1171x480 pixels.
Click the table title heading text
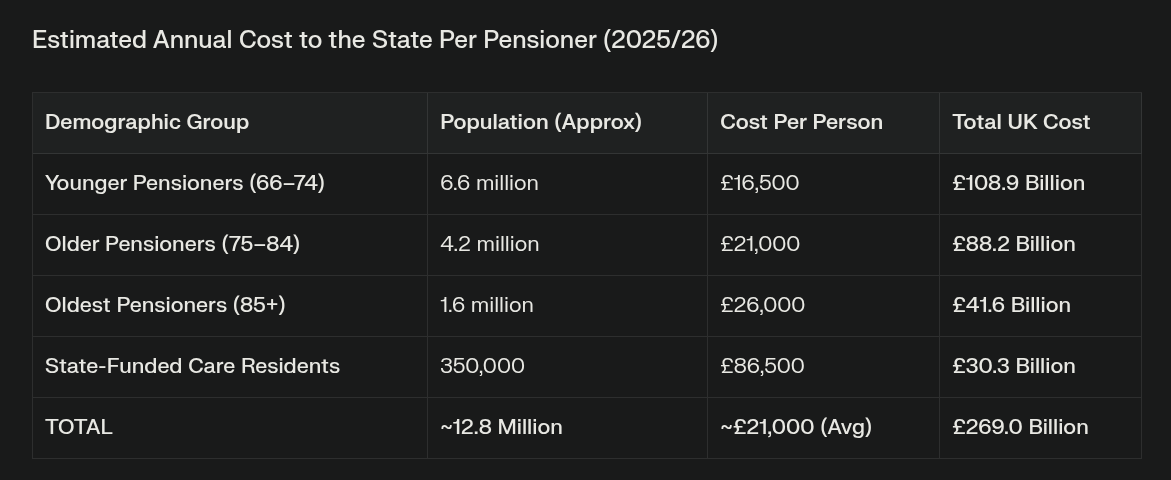pos(375,40)
